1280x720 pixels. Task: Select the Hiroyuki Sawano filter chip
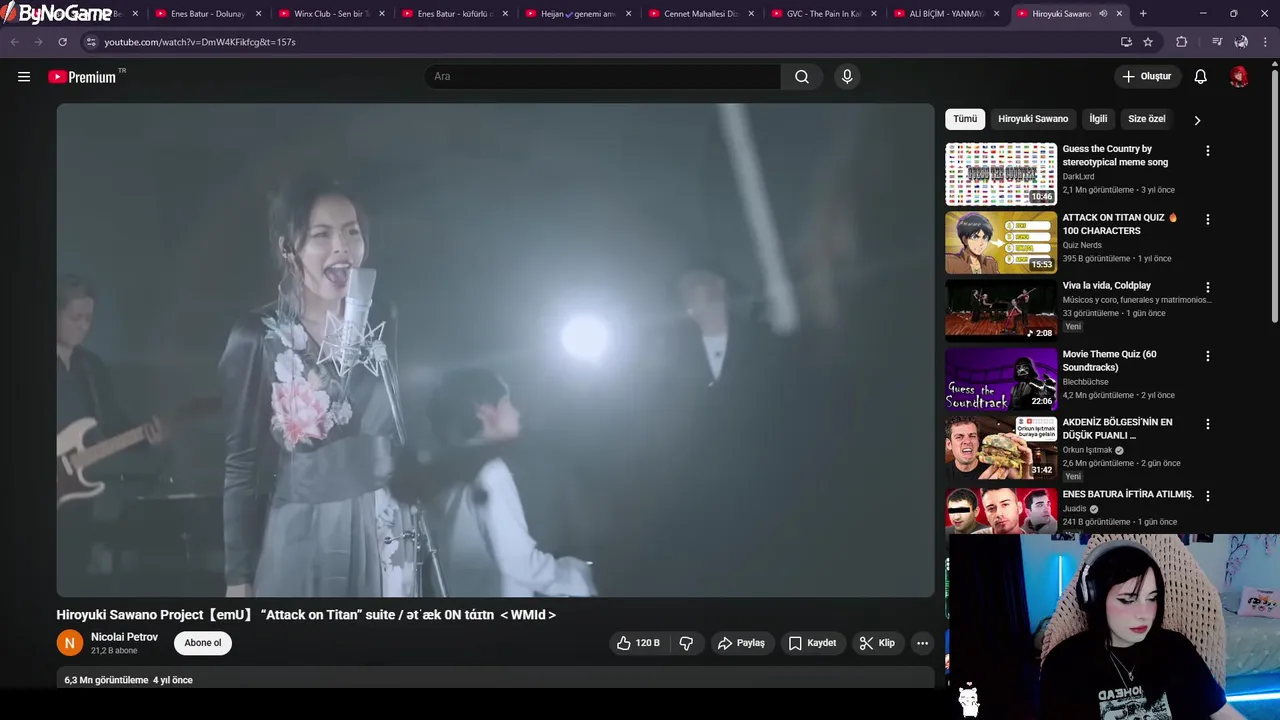[x=1033, y=119]
